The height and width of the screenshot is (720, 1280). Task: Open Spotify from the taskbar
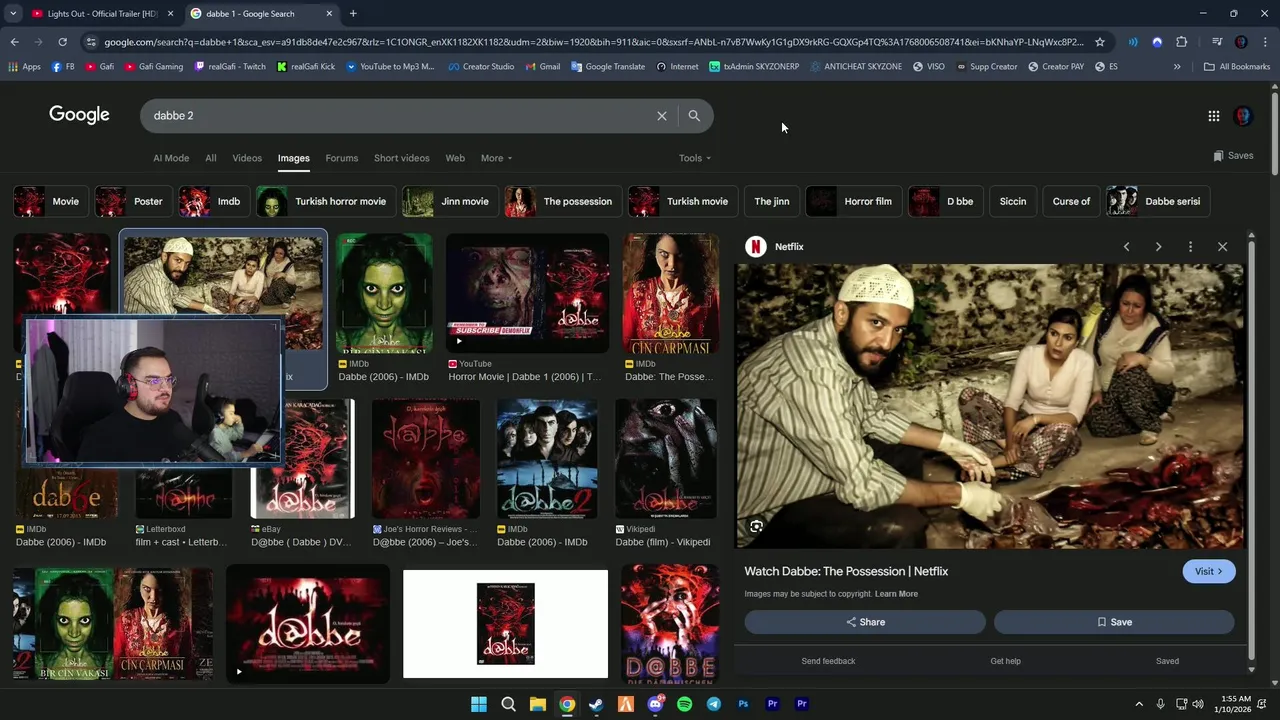(684, 704)
